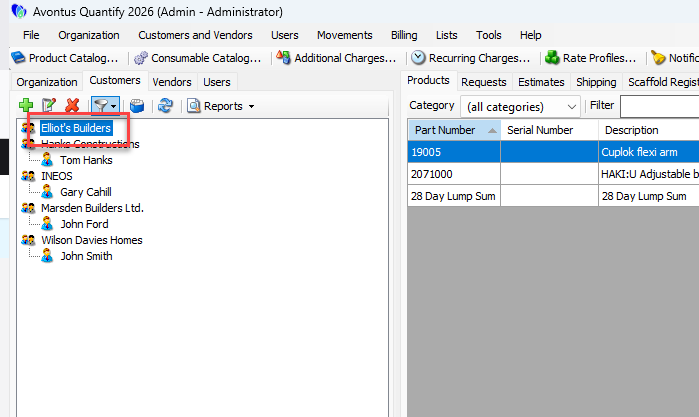
Task: Click the green plus Add customer icon
Action: click(26, 106)
